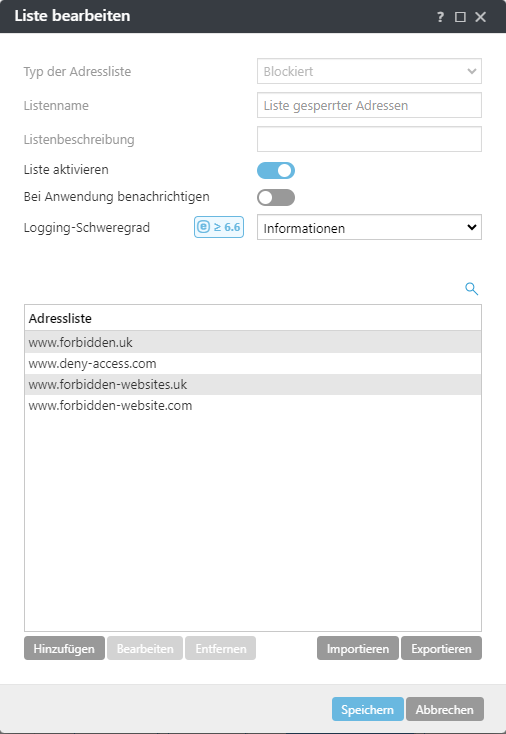Viewport: 506px width, 734px height.
Task: Click the search magnifier above Adressliste
Action: [471, 289]
